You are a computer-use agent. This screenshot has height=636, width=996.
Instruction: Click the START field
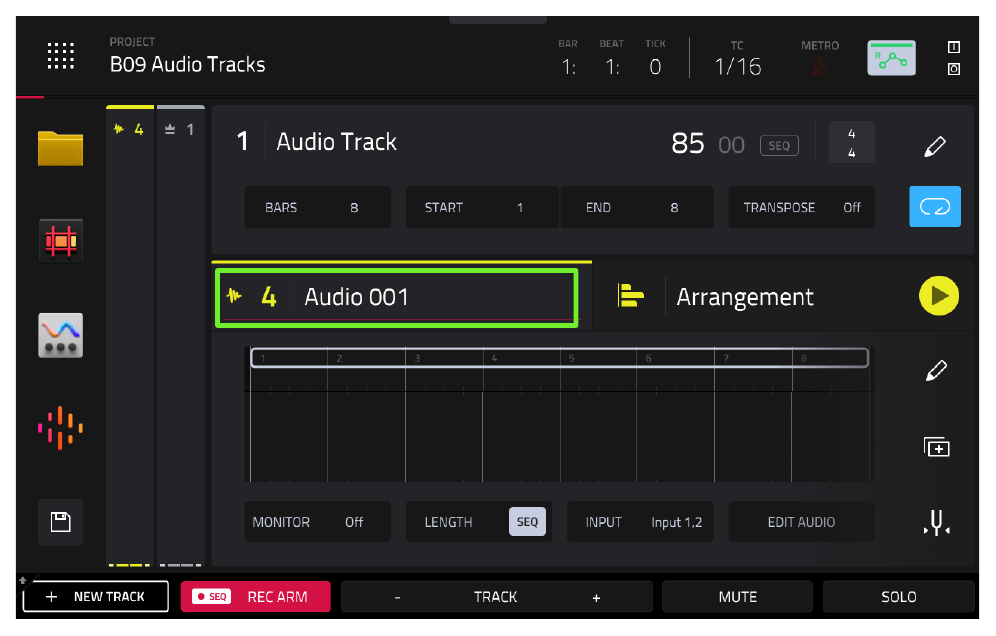[x=481, y=207]
